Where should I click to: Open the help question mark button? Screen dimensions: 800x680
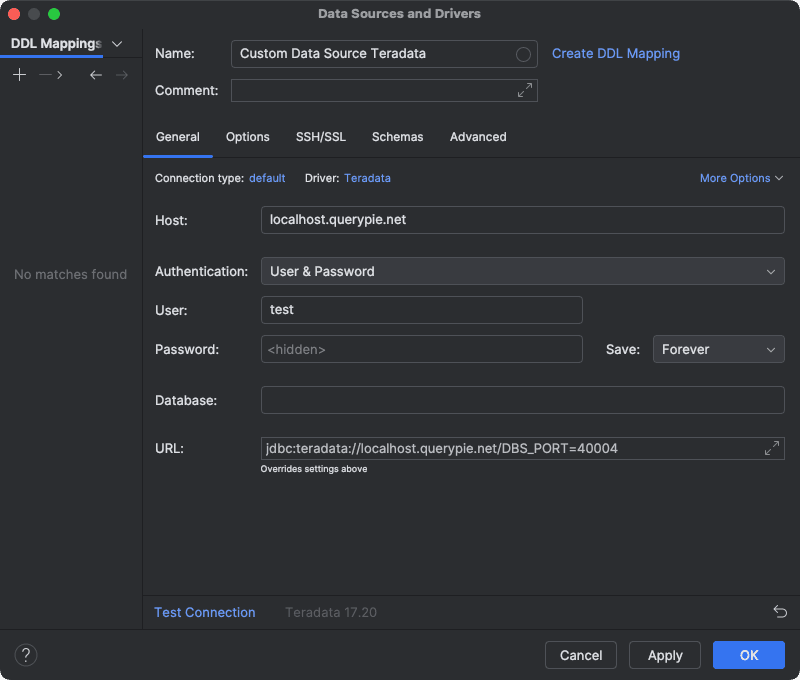click(27, 655)
